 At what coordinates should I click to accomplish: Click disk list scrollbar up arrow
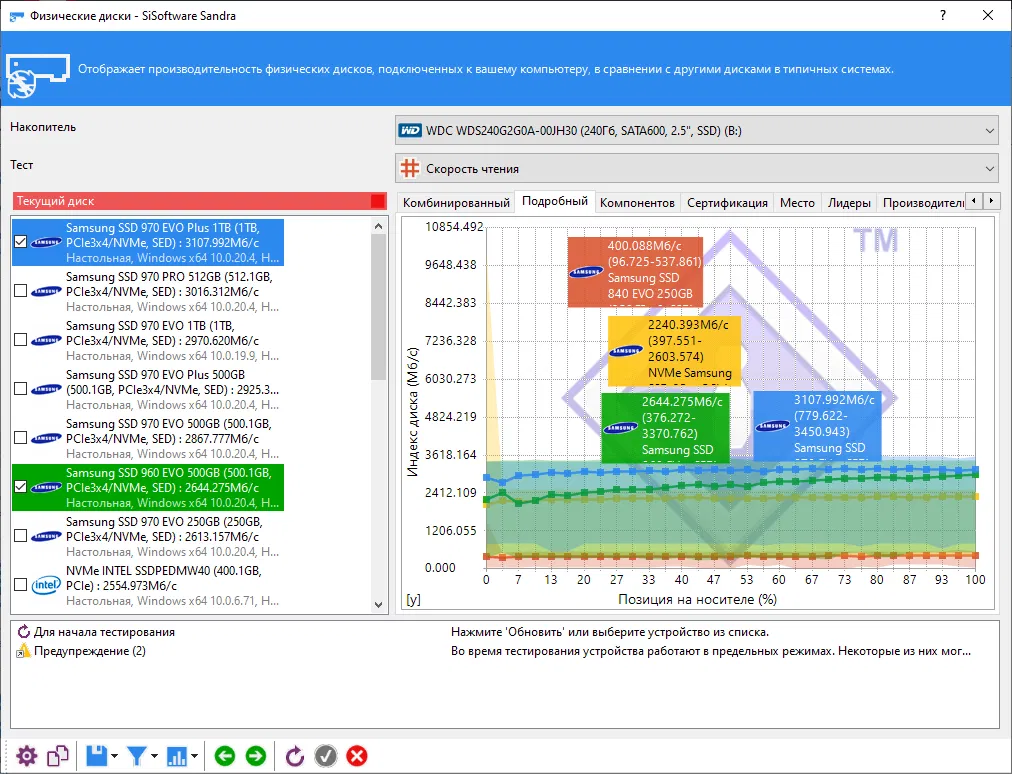pyautogui.click(x=378, y=226)
